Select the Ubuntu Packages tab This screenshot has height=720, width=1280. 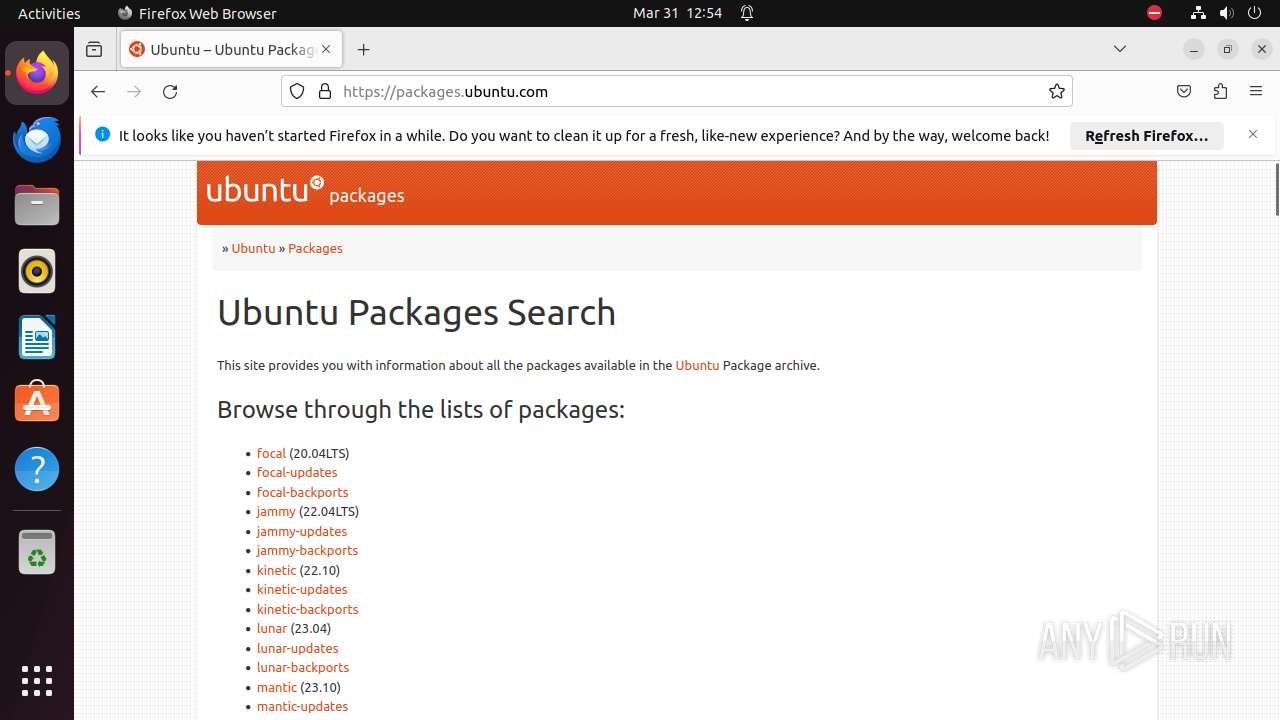(231, 49)
